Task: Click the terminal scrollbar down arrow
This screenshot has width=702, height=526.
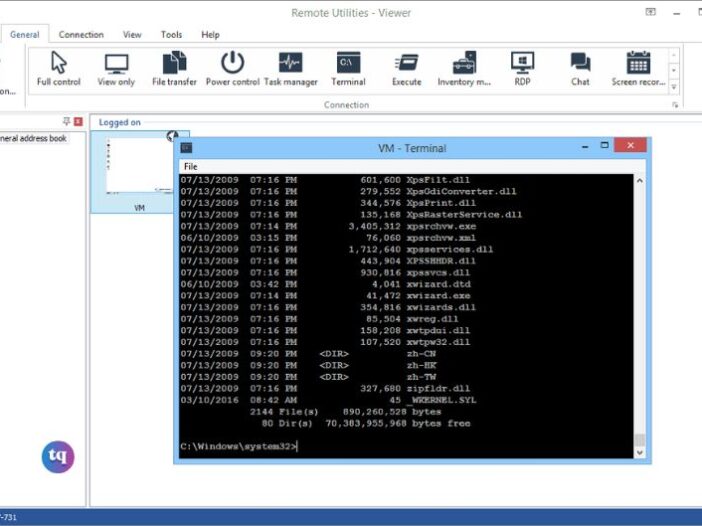Action: [640, 453]
